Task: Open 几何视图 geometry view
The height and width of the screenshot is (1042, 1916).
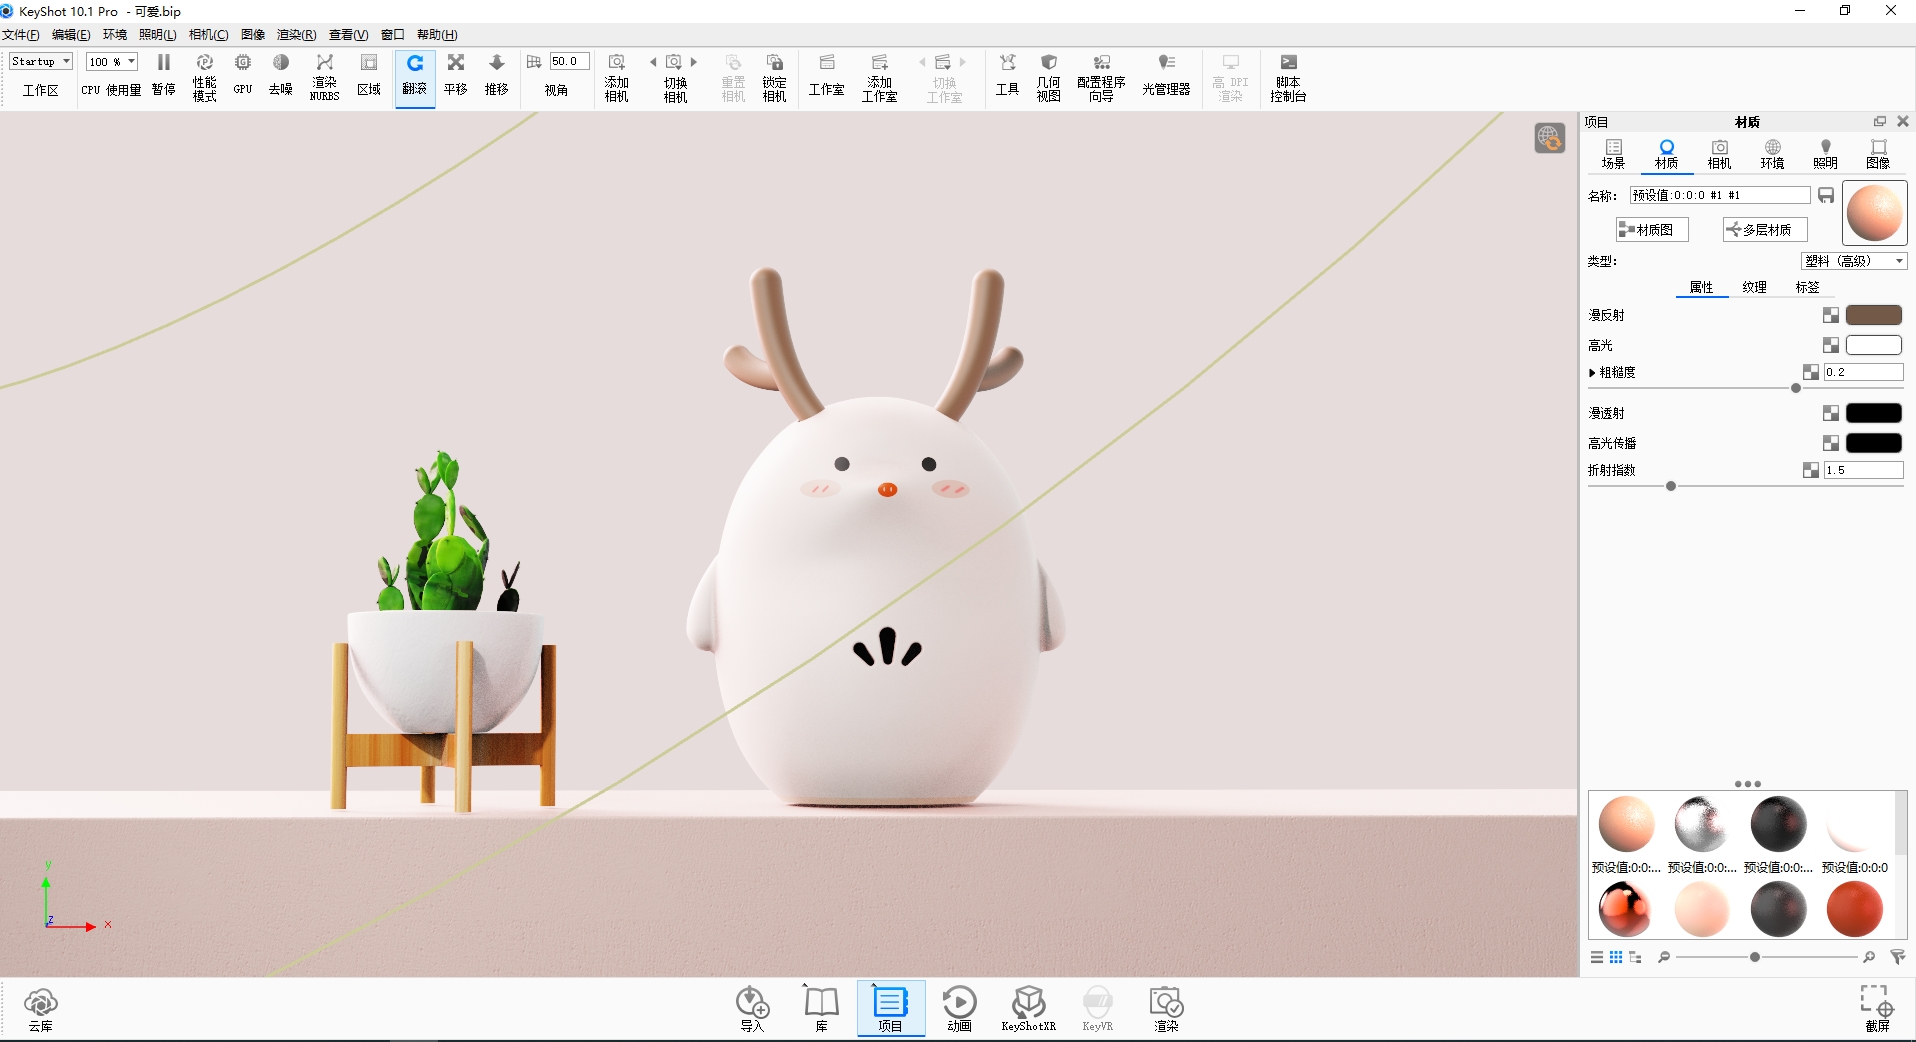Action: 1049,77
